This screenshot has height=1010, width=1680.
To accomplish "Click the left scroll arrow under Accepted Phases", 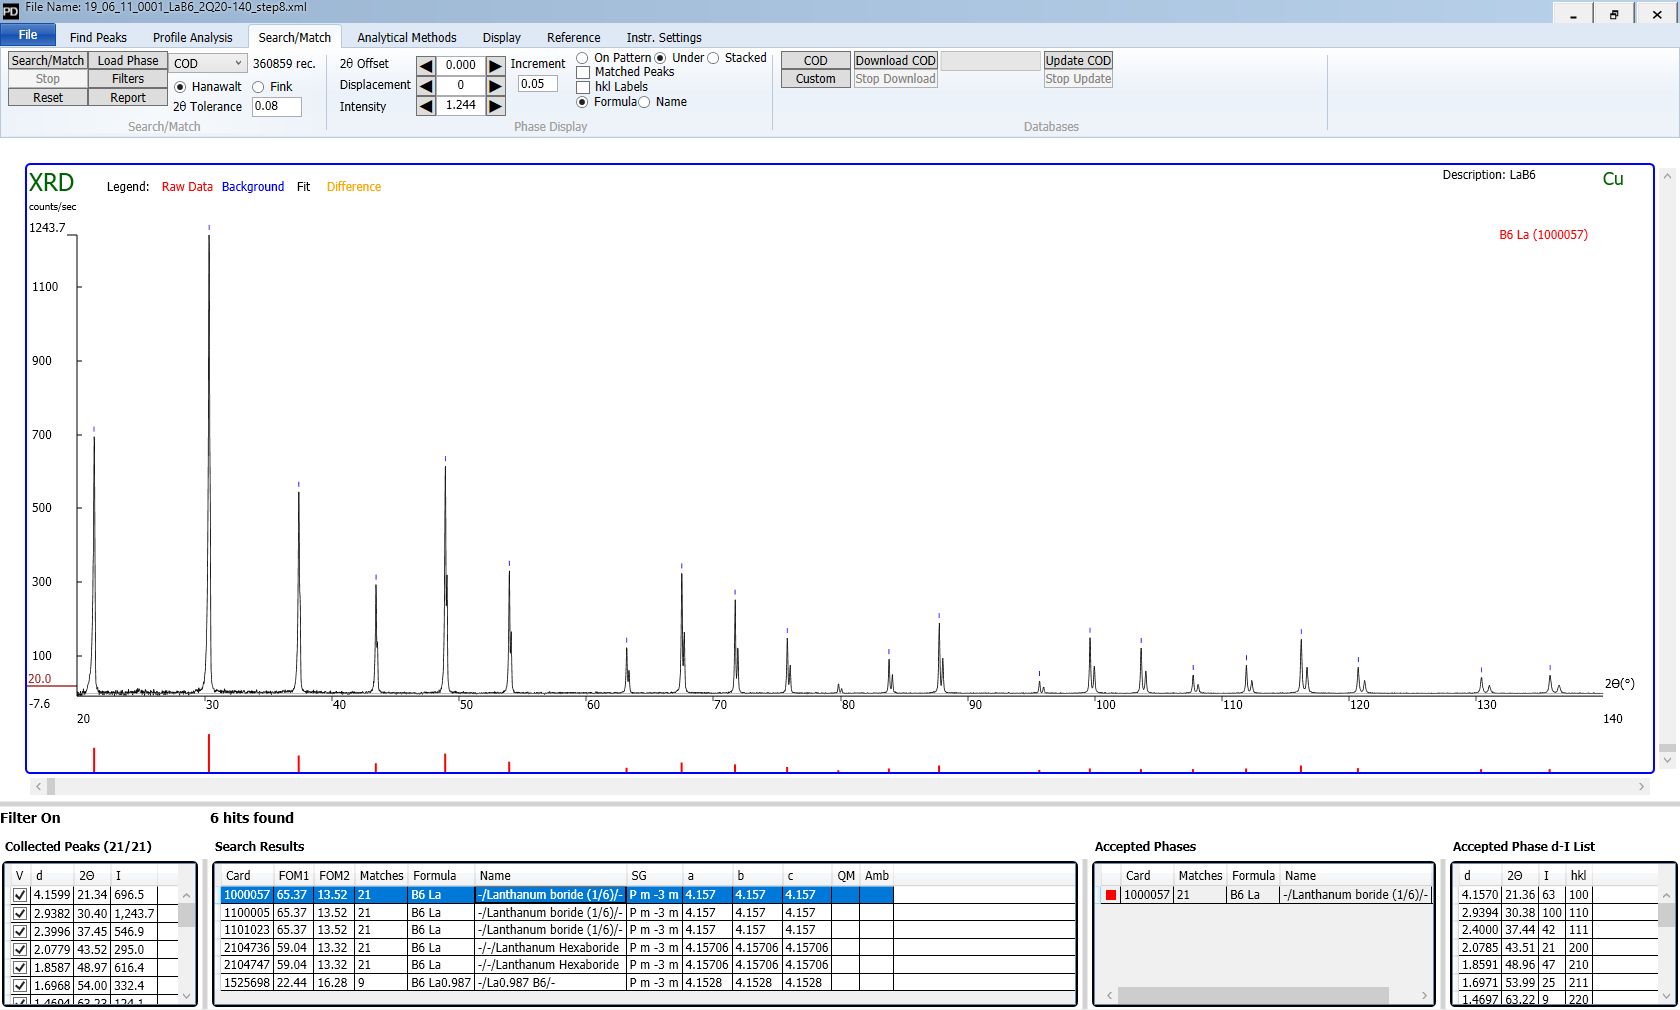I will click(x=1107, y=995).
